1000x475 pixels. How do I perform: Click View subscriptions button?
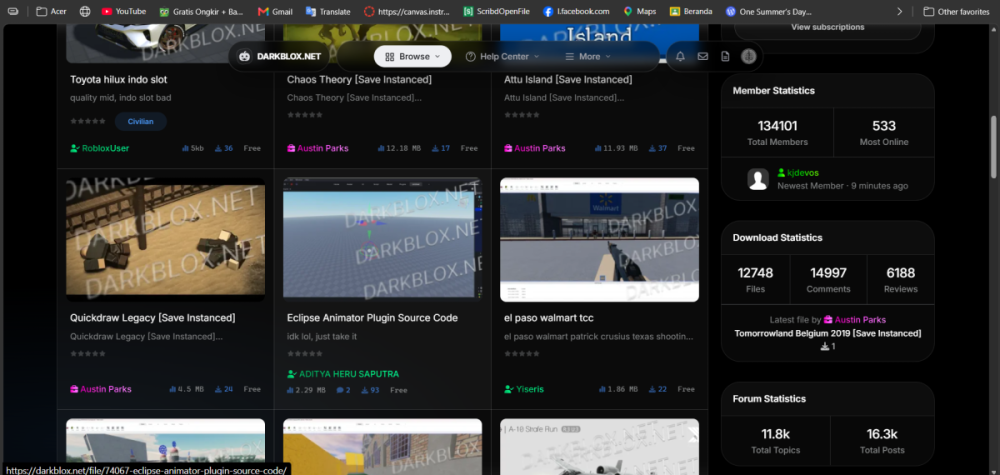828,27
